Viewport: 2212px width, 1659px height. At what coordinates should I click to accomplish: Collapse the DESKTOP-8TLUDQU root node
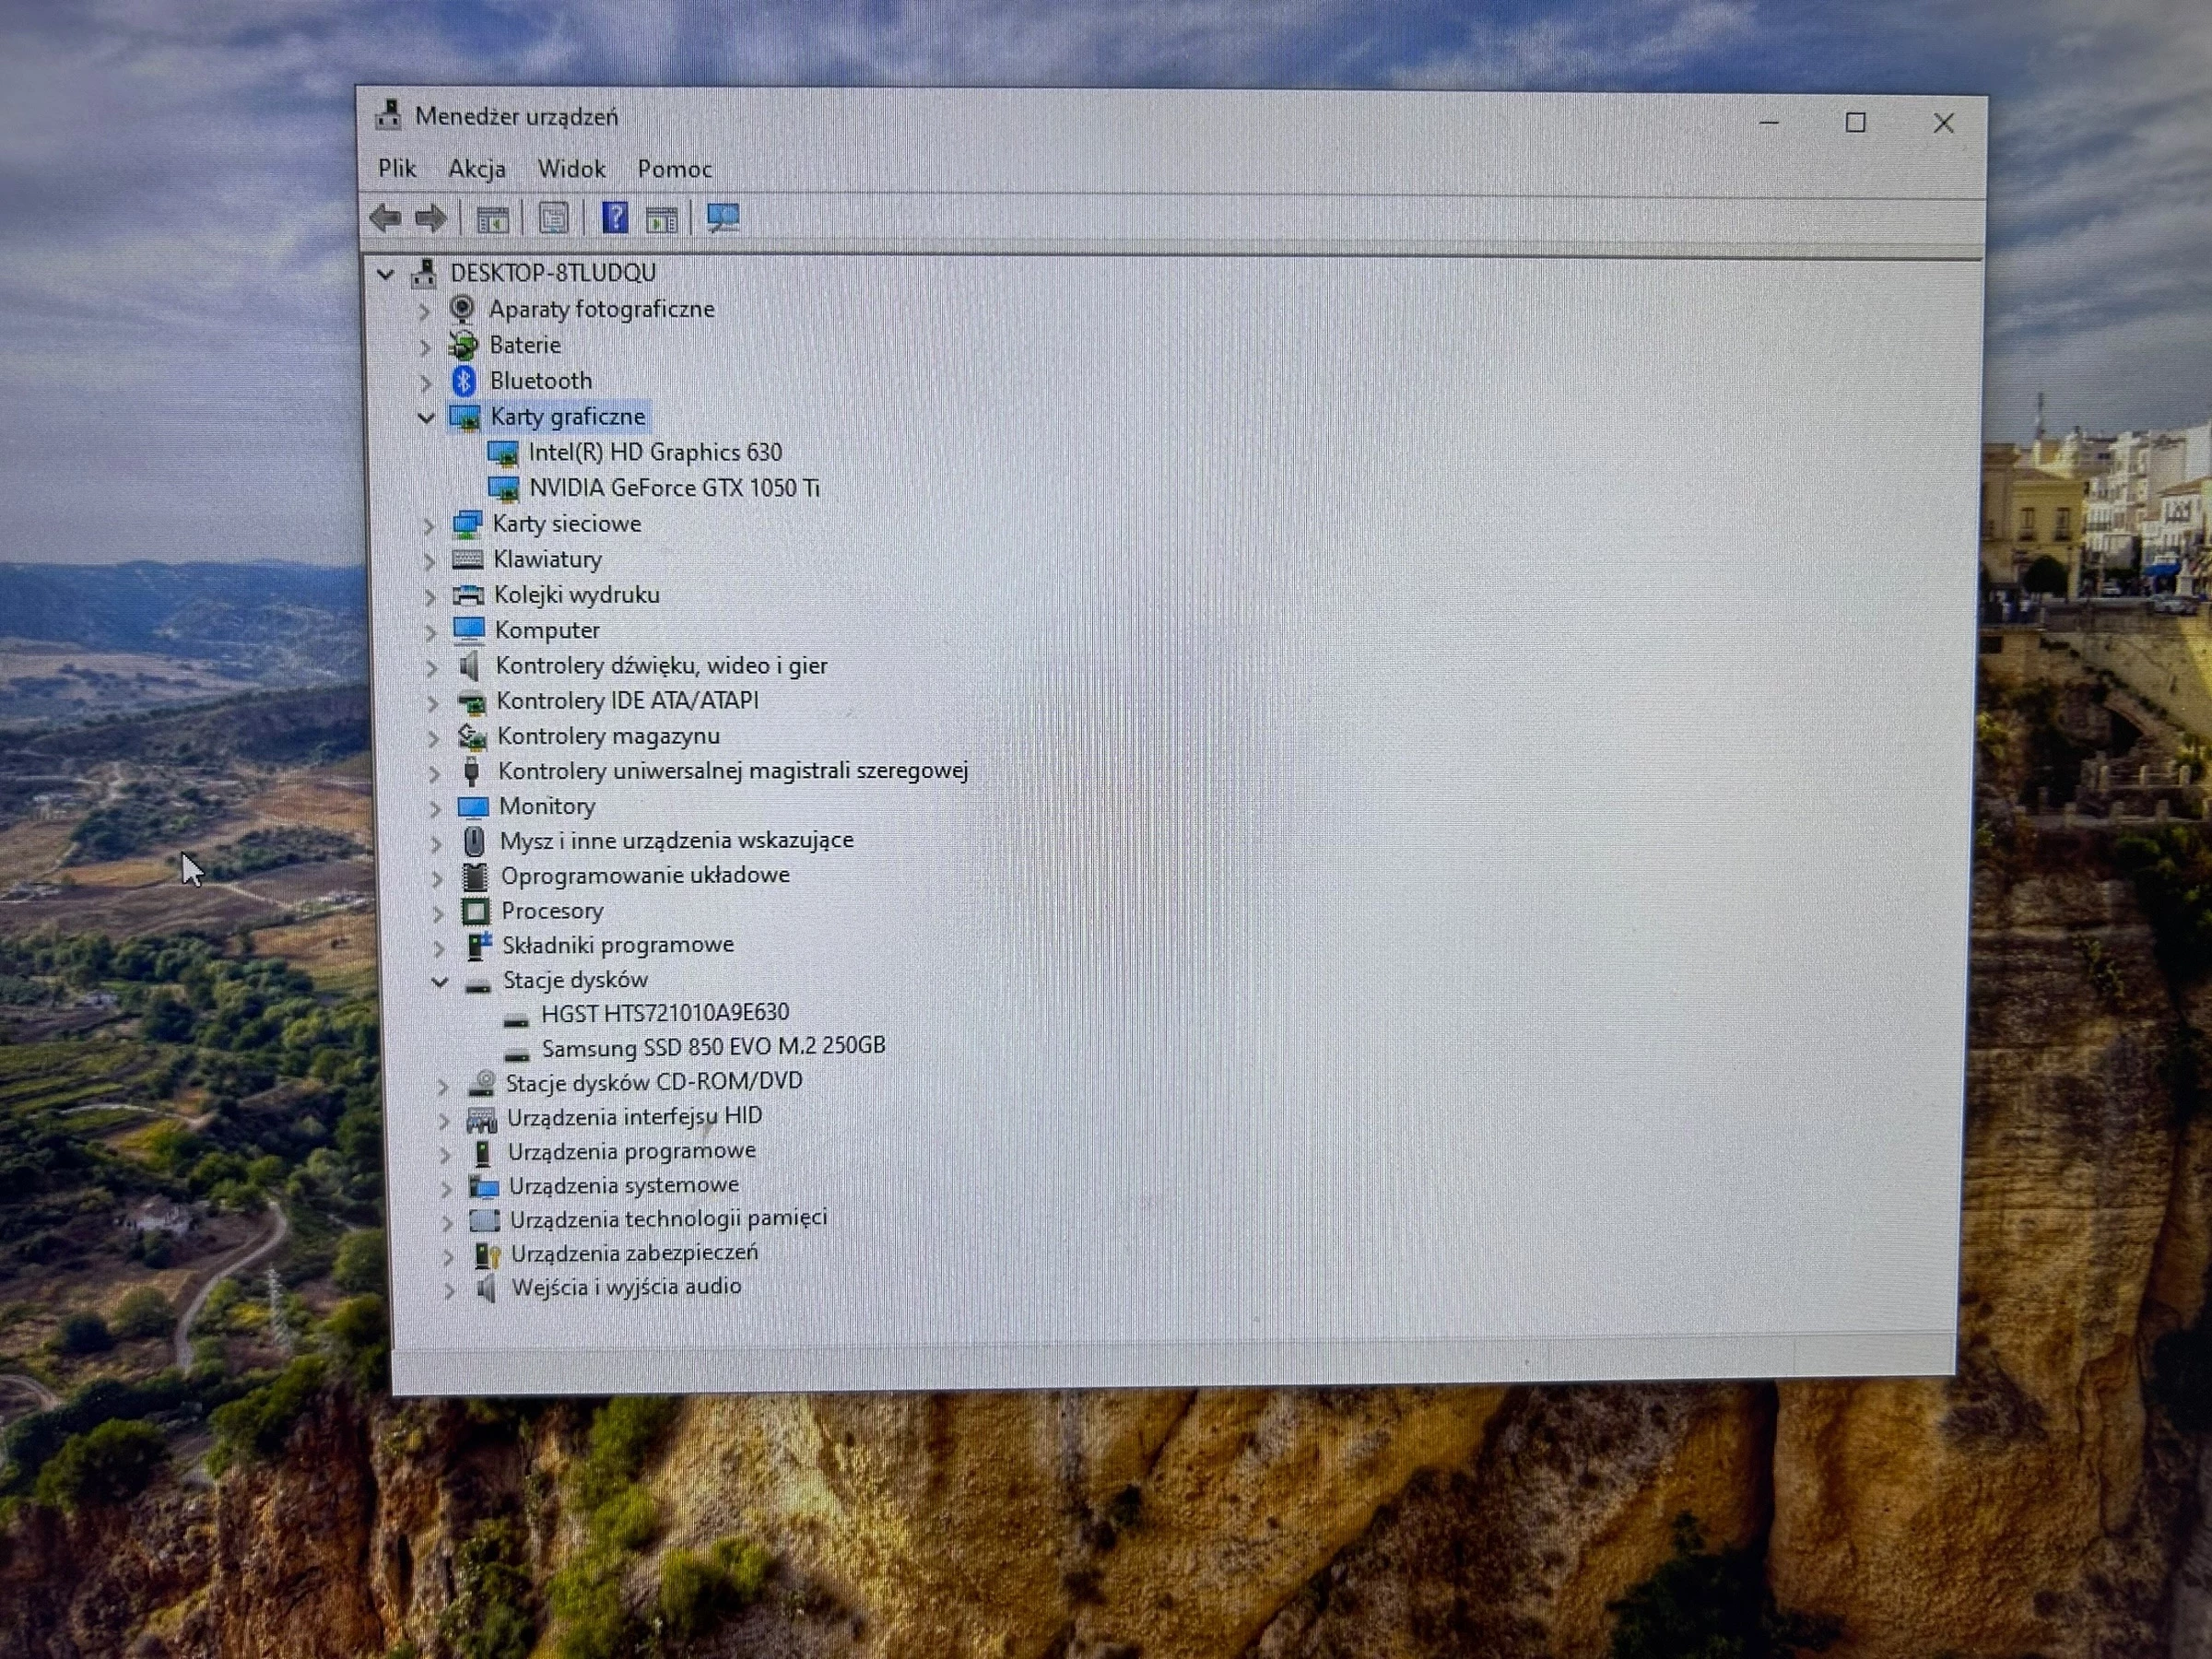[385, 274]
